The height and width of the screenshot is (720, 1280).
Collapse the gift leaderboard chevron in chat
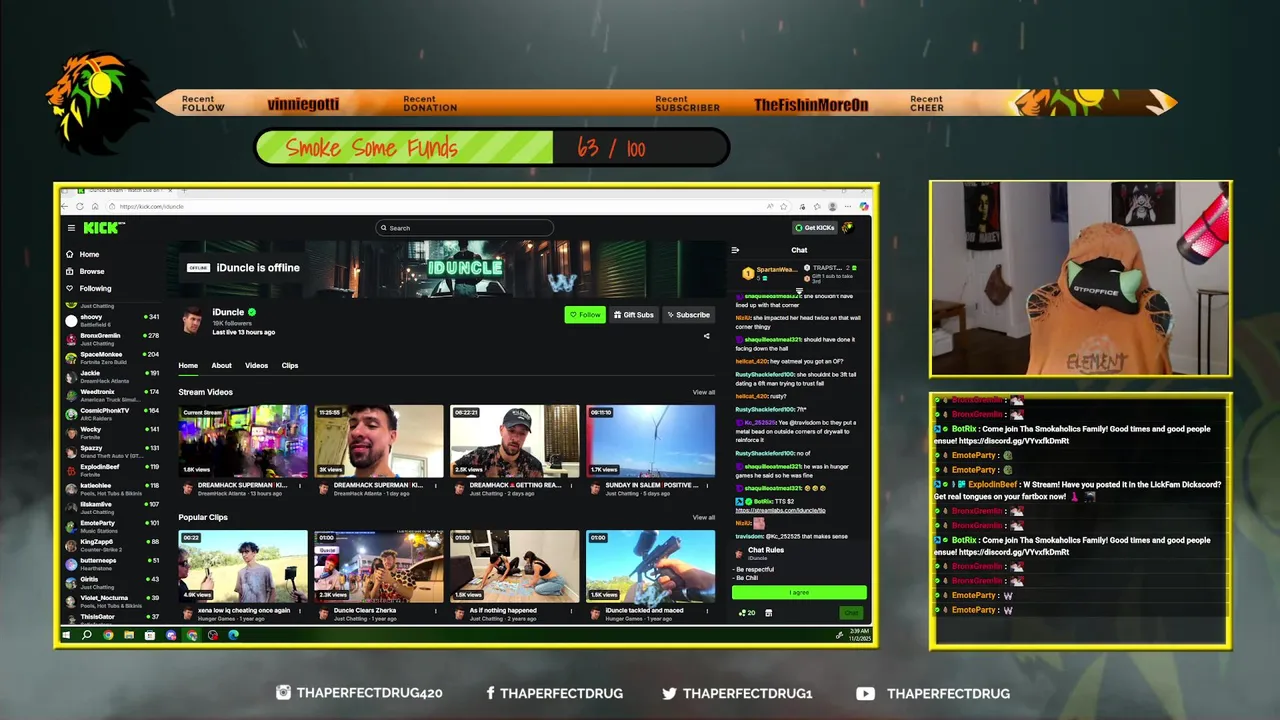[799, 291]
